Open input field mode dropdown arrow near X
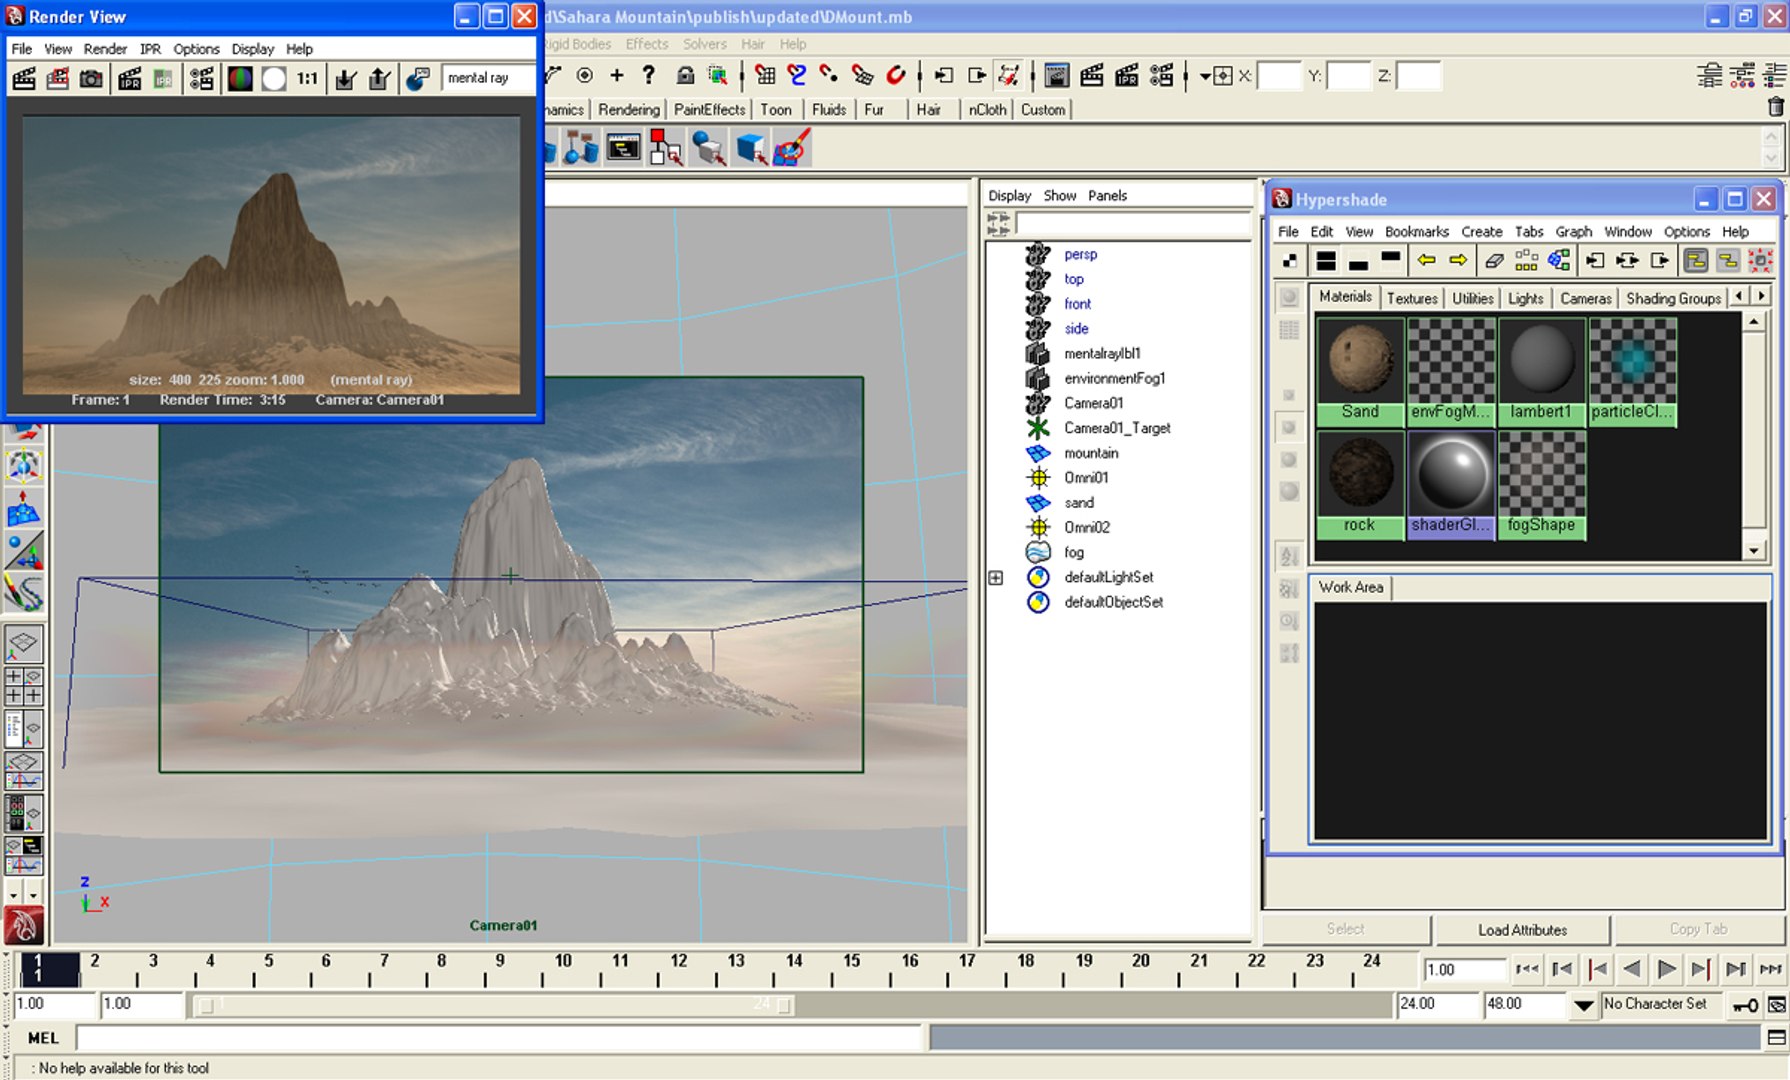The image size is (1790, 1080). (x=1205, y=76)
